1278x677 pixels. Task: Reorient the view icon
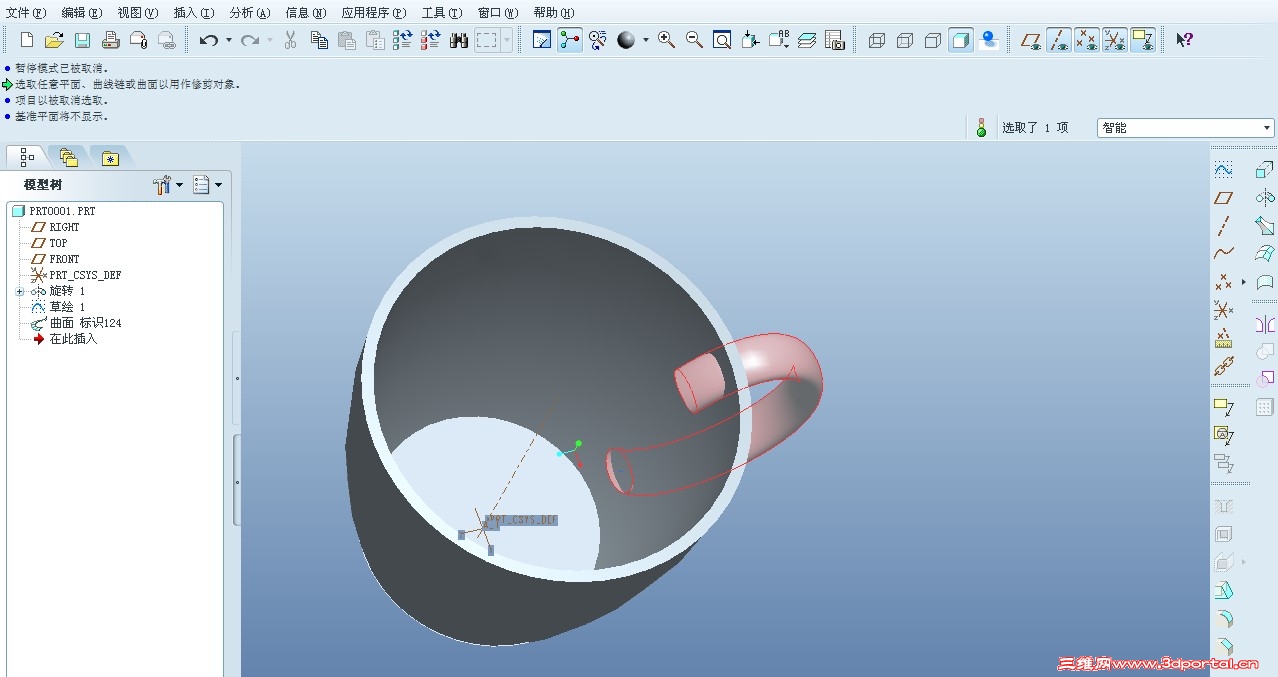click(x=750, y=40)
